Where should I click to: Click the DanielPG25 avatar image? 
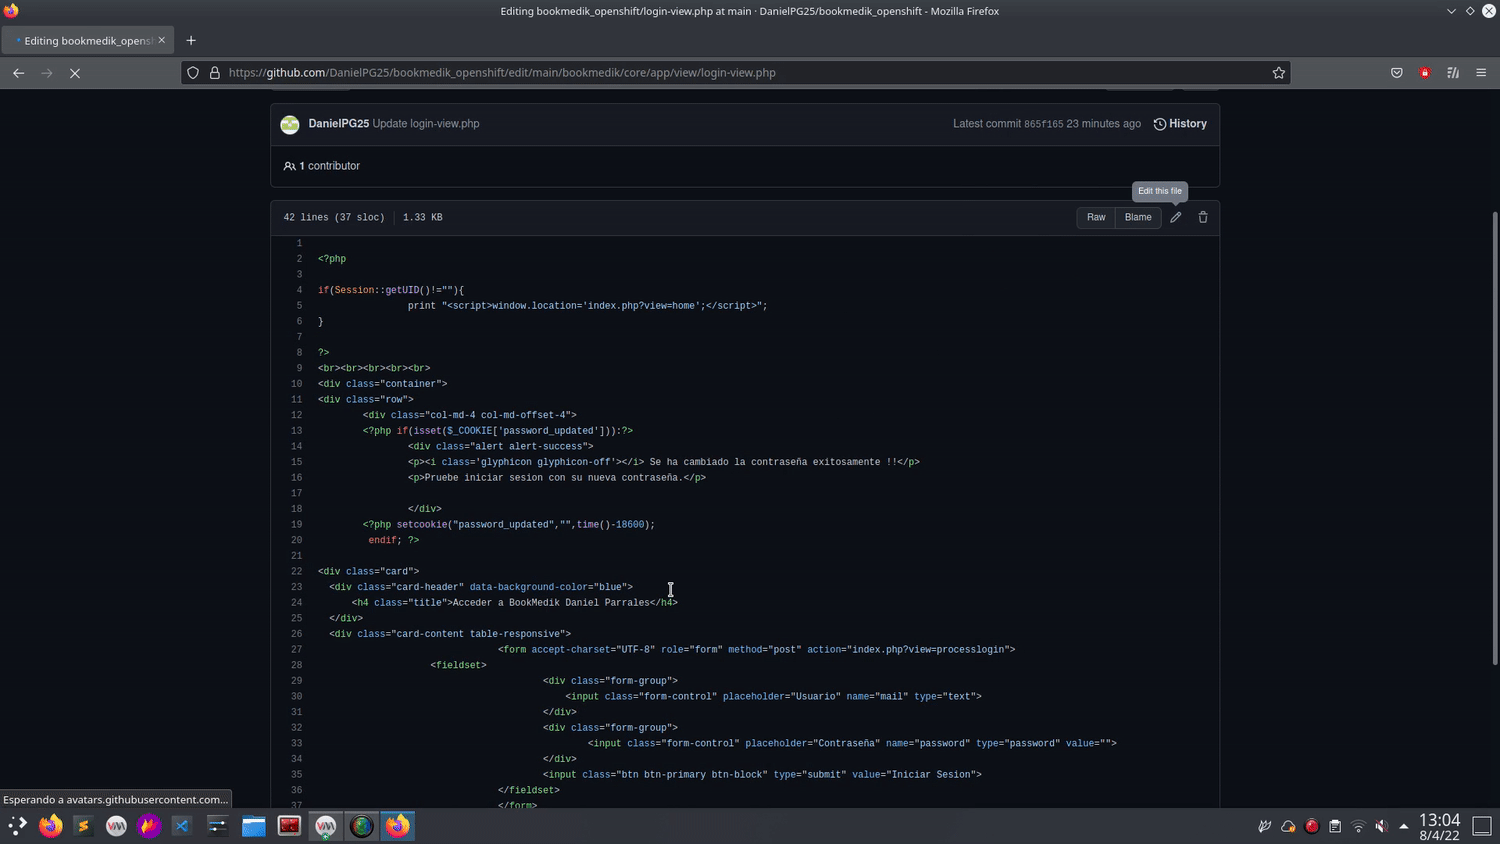[x=290, y=124]
